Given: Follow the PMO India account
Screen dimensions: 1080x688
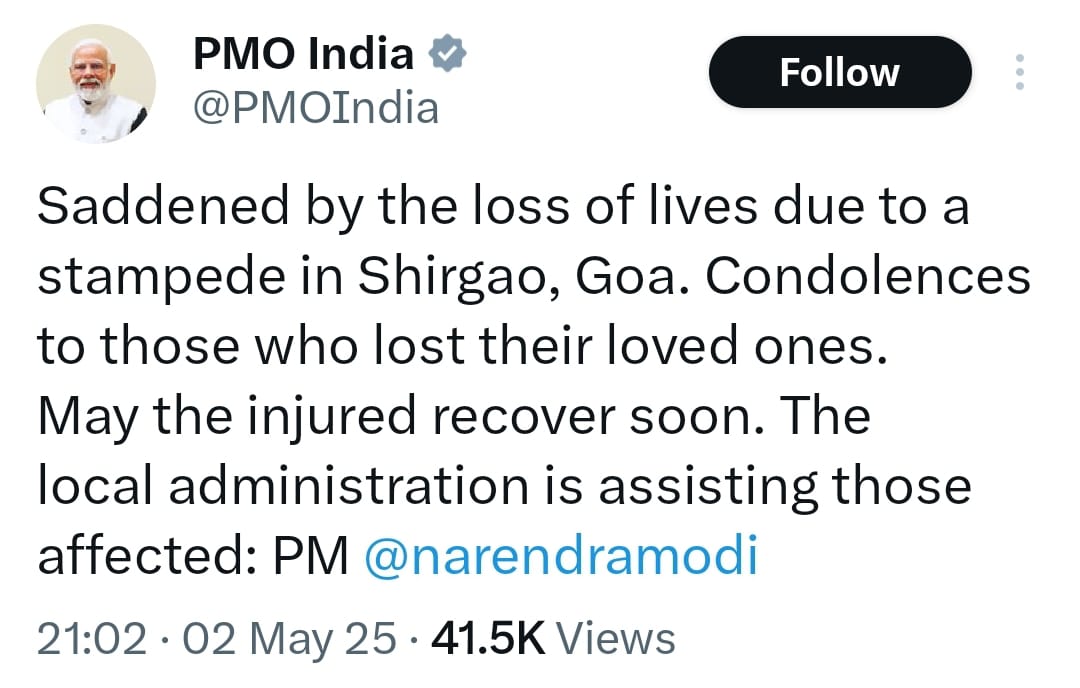Looking at the screenshot, I should tap(840, 72).
